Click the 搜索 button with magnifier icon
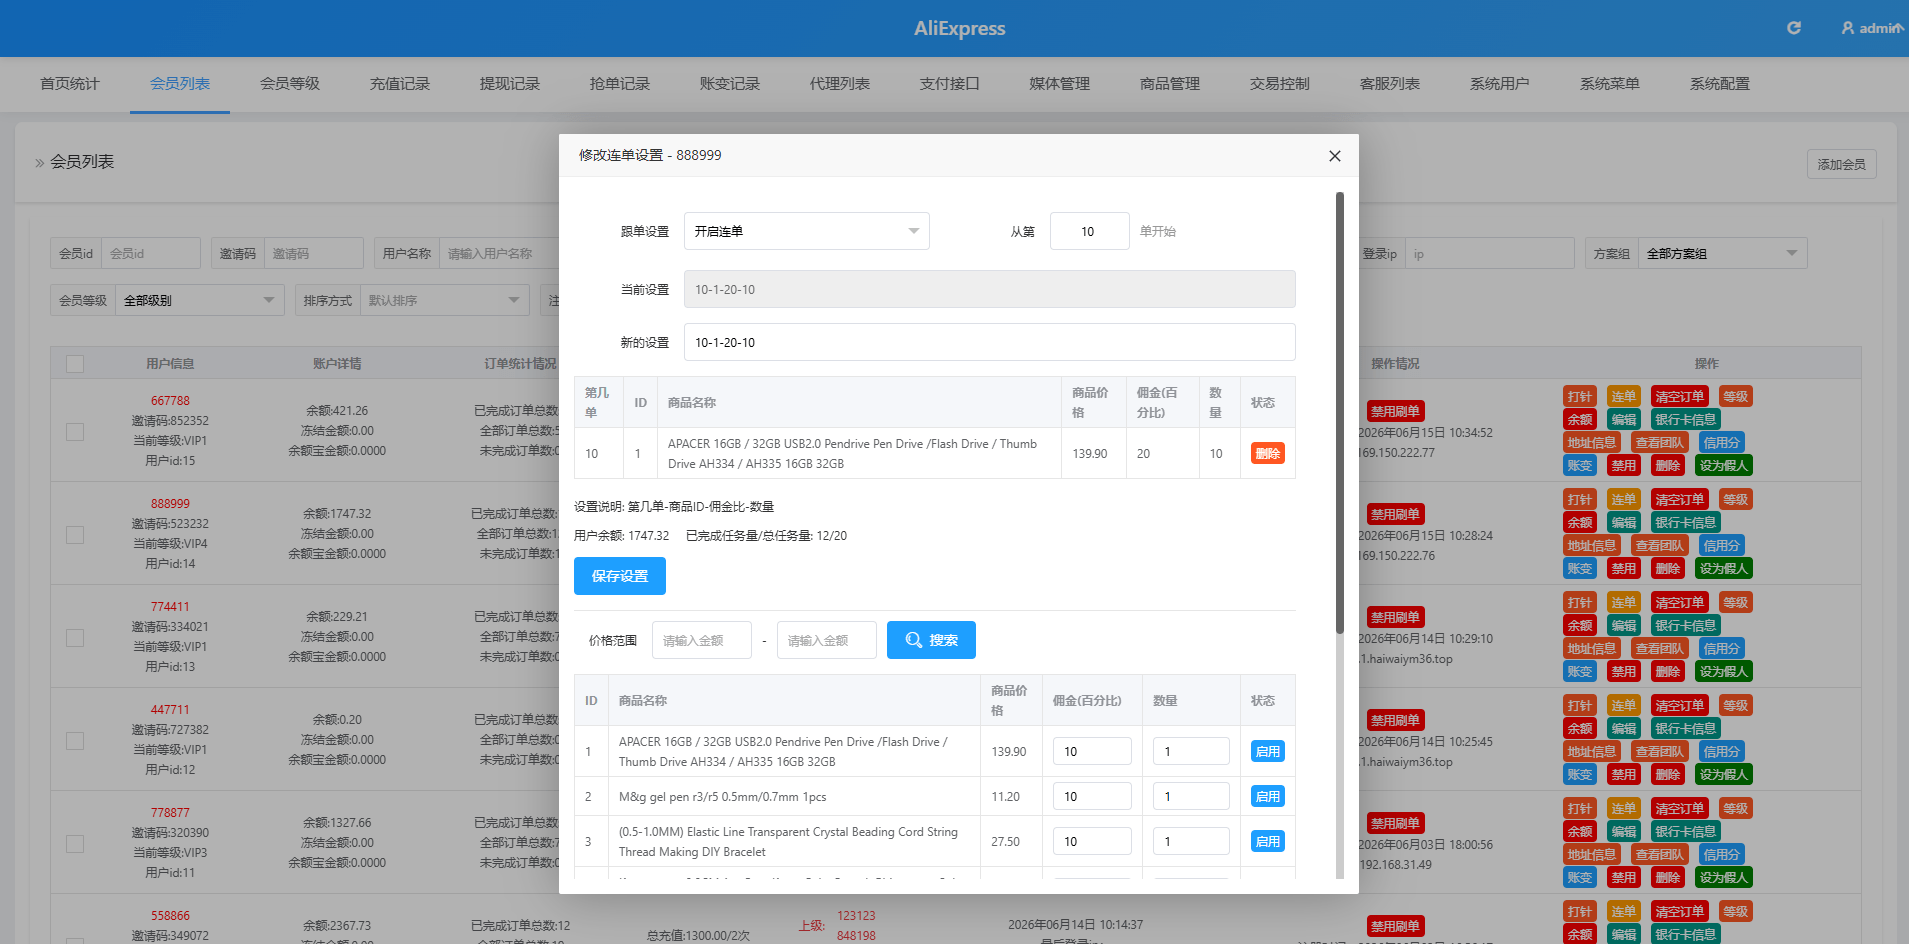The image size is (1909, 944). [931, 640]
